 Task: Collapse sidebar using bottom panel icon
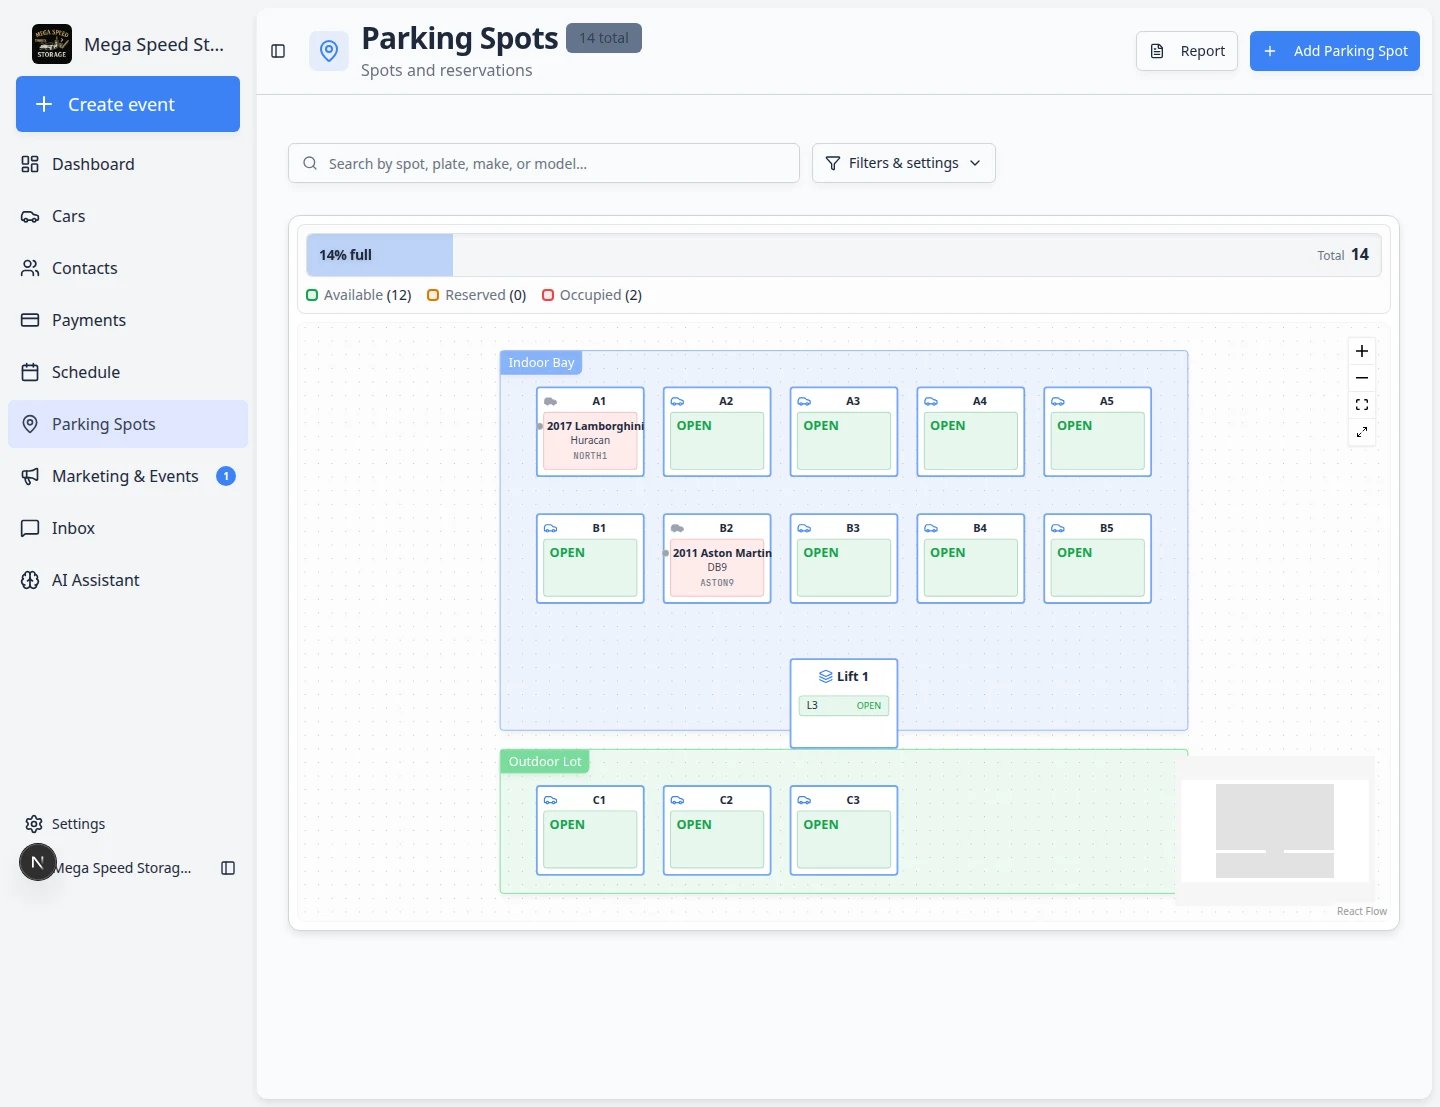(228, 868)
